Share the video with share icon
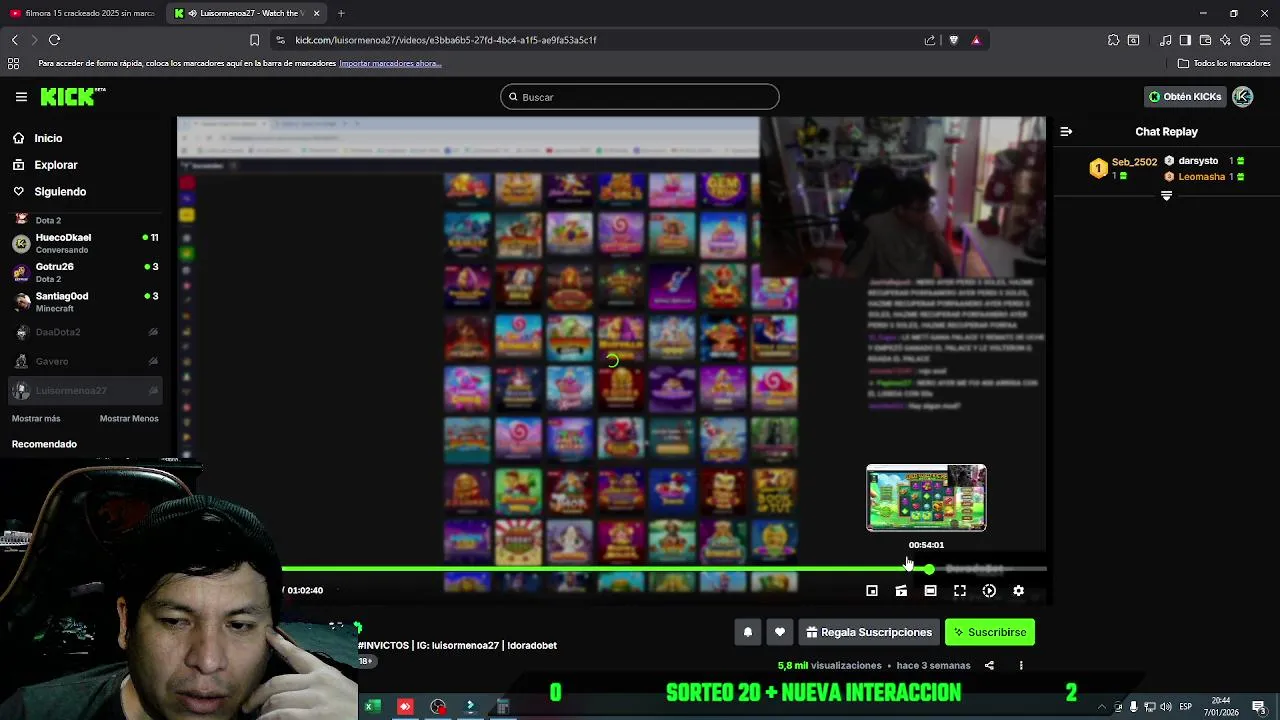Image resolution: width=1280 pixels, height=720 pixels. [x=989, y=665]
